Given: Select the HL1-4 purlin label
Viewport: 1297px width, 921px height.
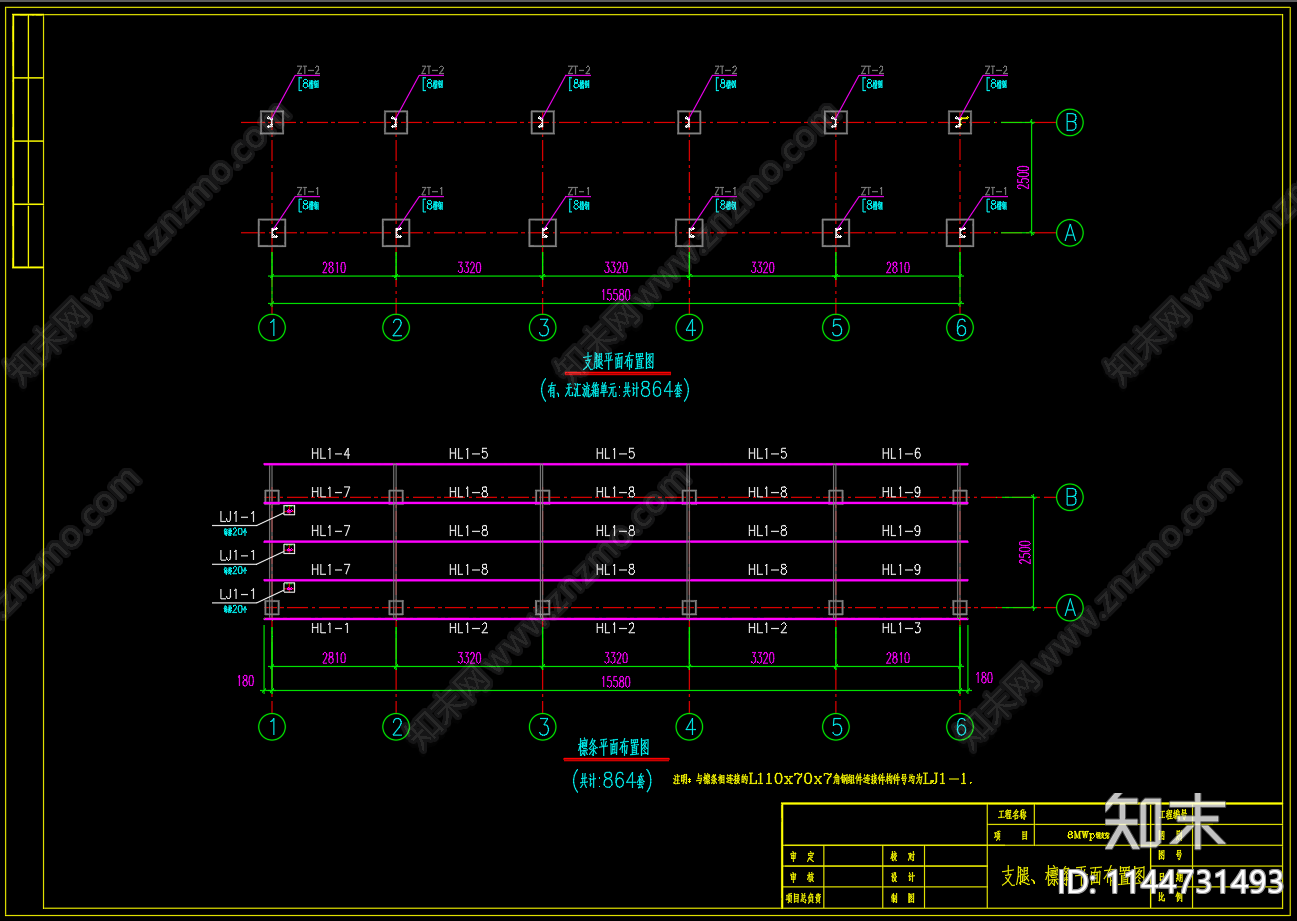Looking at the screenshot, I should tap(330, 454).
